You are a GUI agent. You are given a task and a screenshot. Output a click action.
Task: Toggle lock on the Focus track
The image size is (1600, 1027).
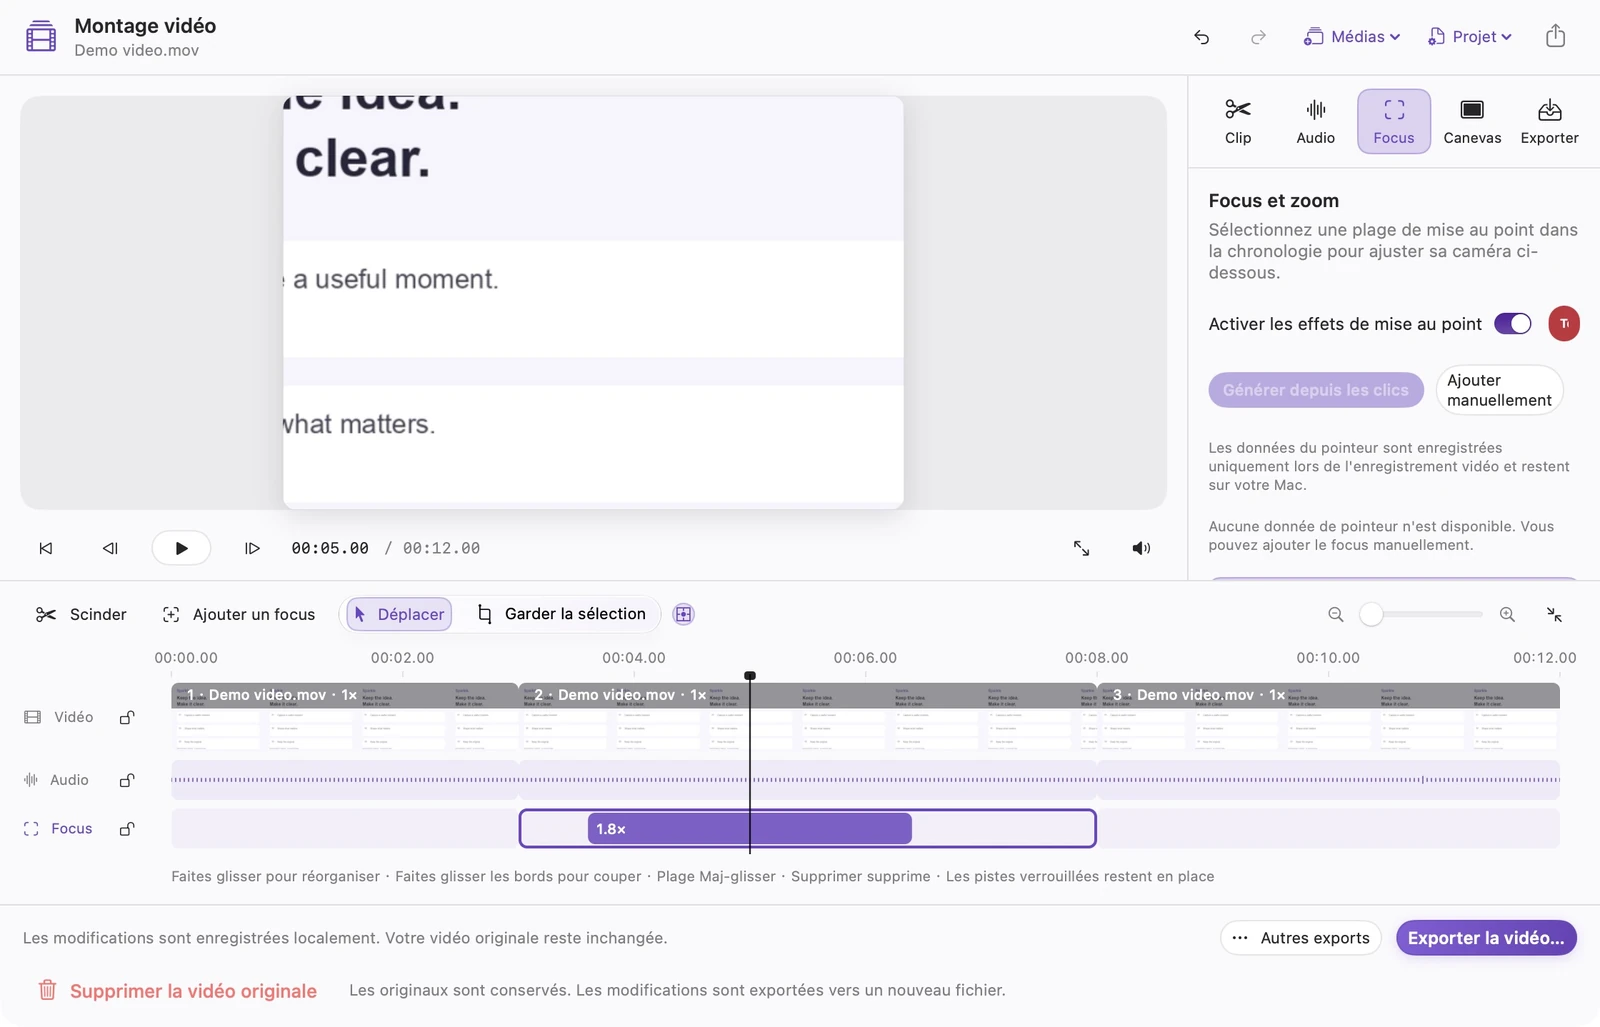(127, 829)
